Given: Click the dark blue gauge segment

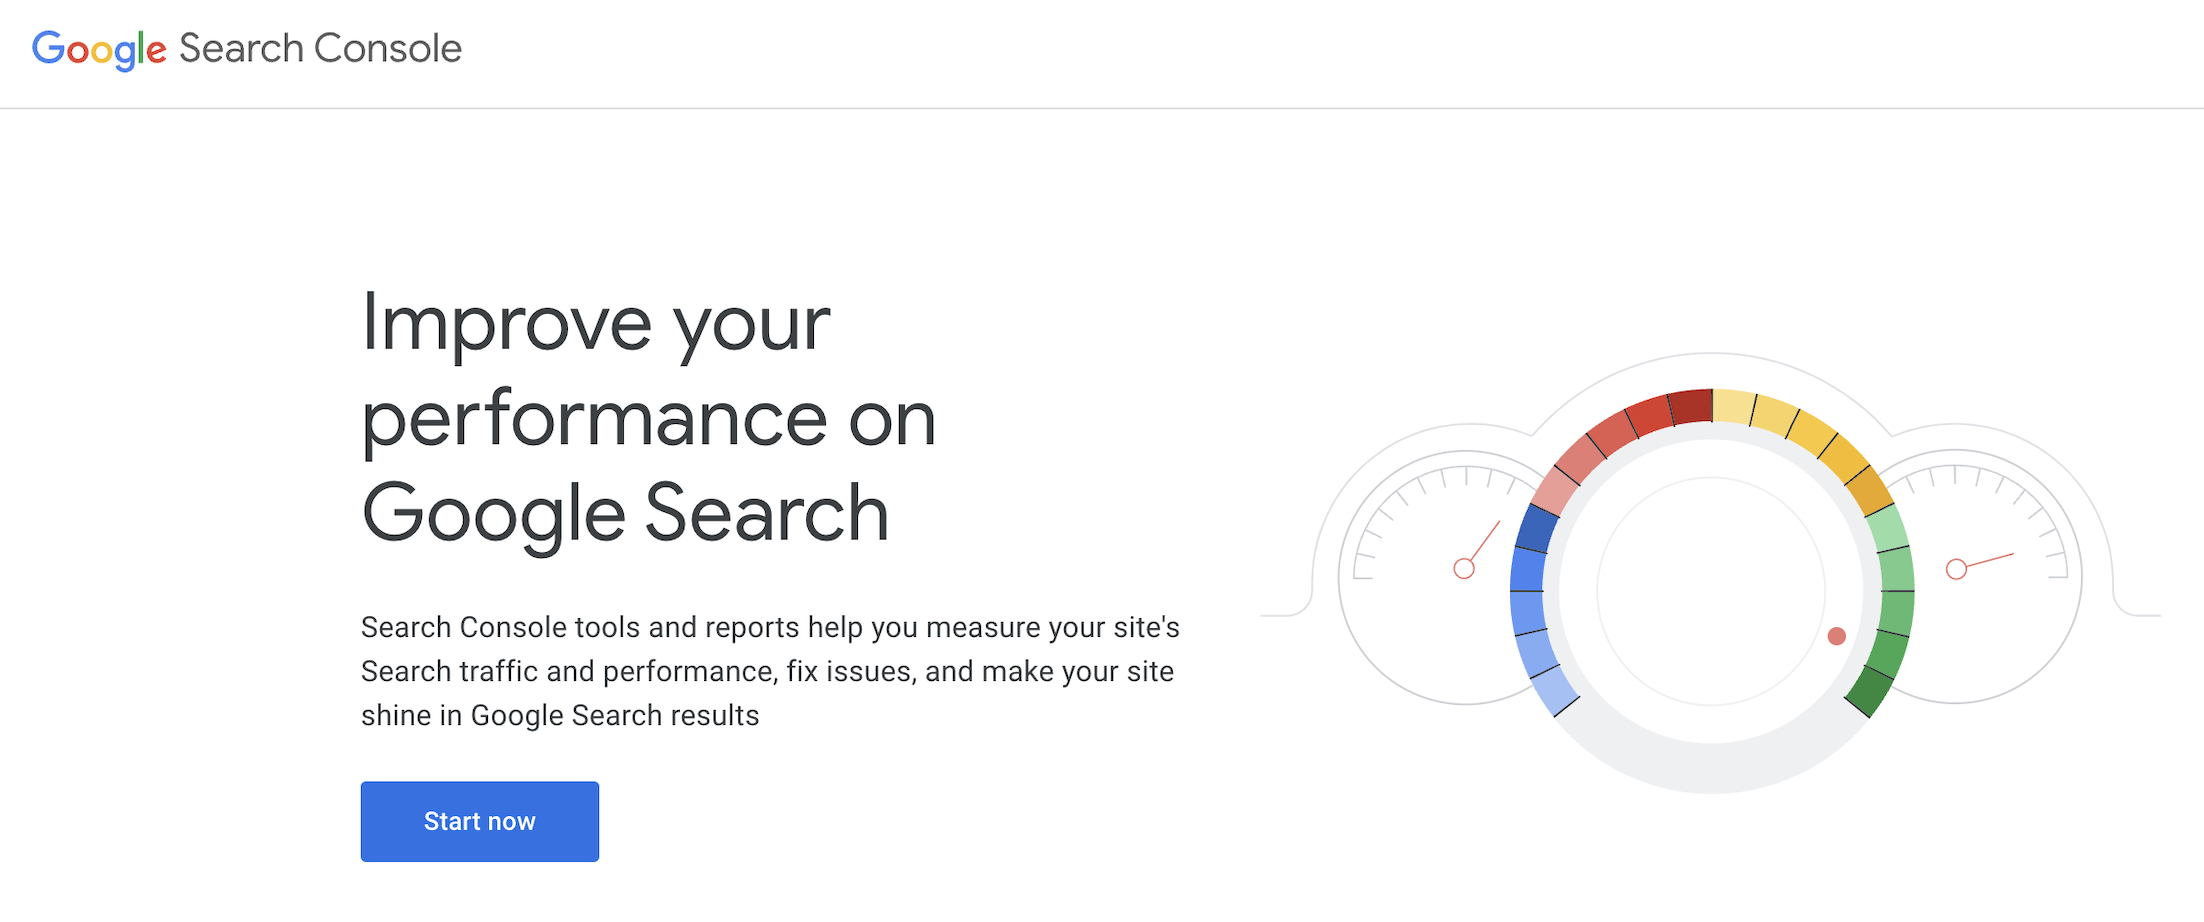Looking at the screenshot, I should 1537,527.
